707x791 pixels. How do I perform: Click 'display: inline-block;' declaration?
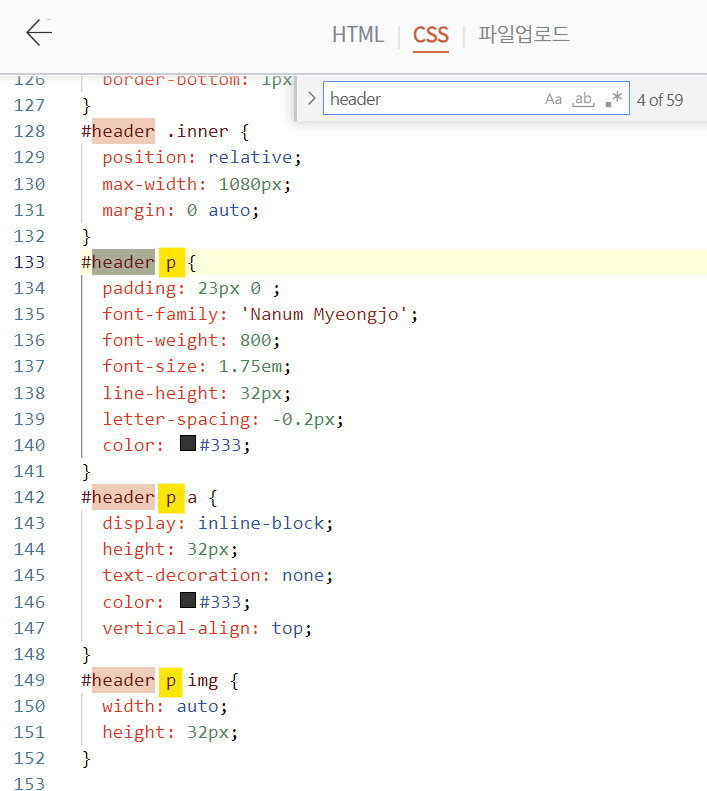pyautogui.click(x=217, y=523)
